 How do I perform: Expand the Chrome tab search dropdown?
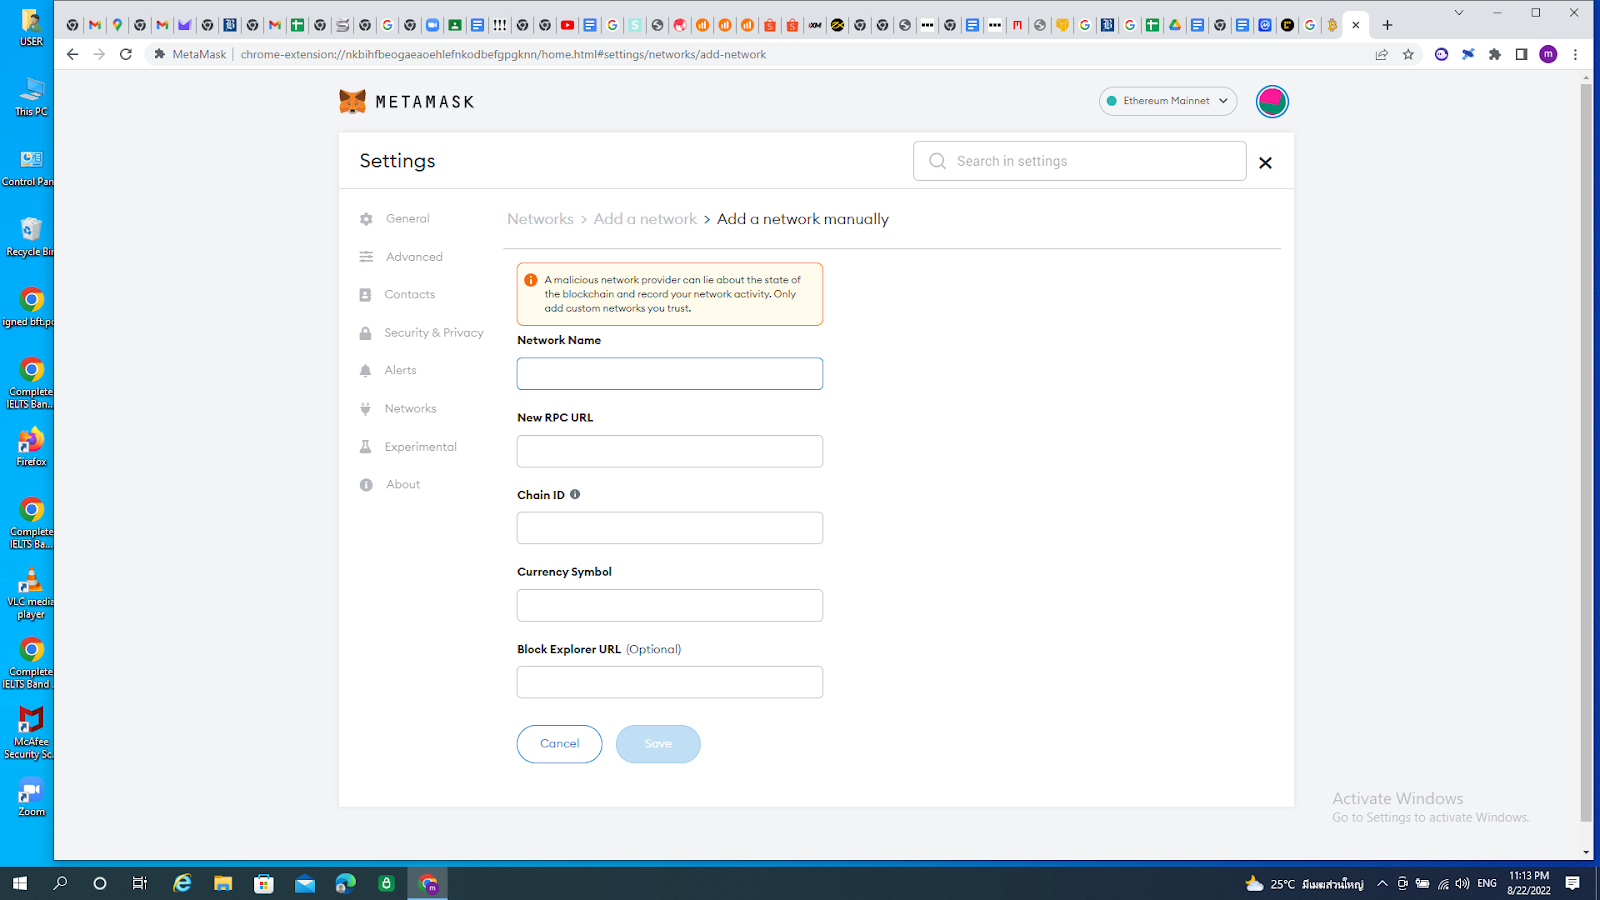(1459, 13)
